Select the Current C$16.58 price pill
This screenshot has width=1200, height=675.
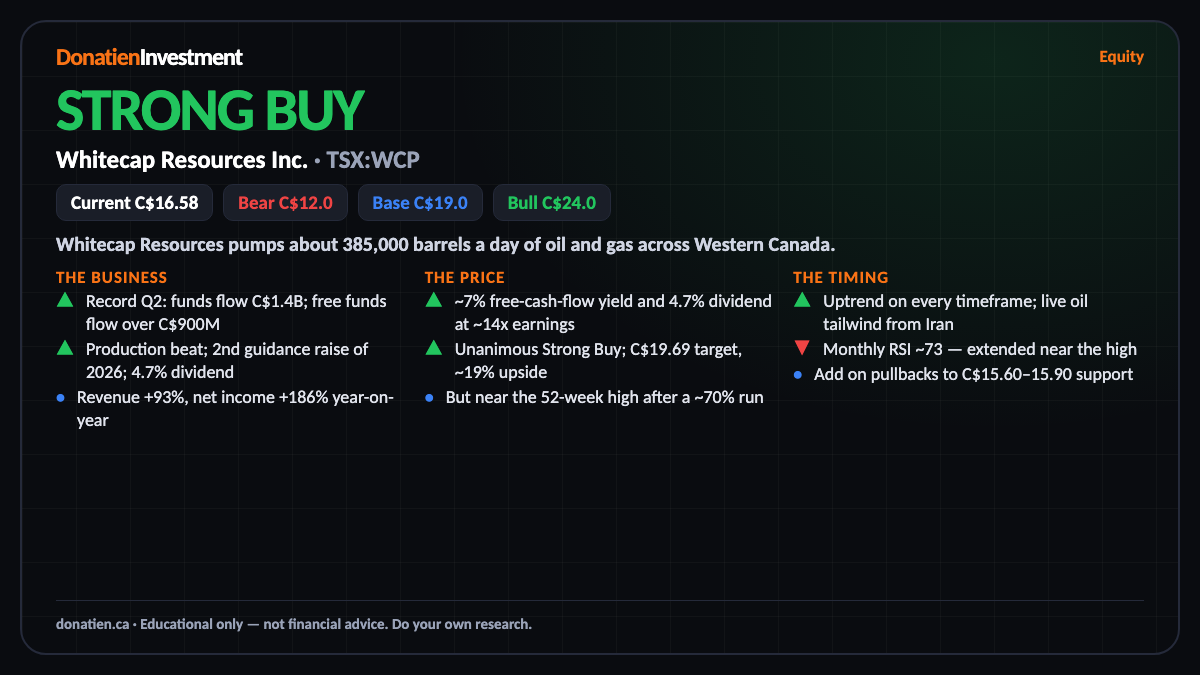click(134, 203)
